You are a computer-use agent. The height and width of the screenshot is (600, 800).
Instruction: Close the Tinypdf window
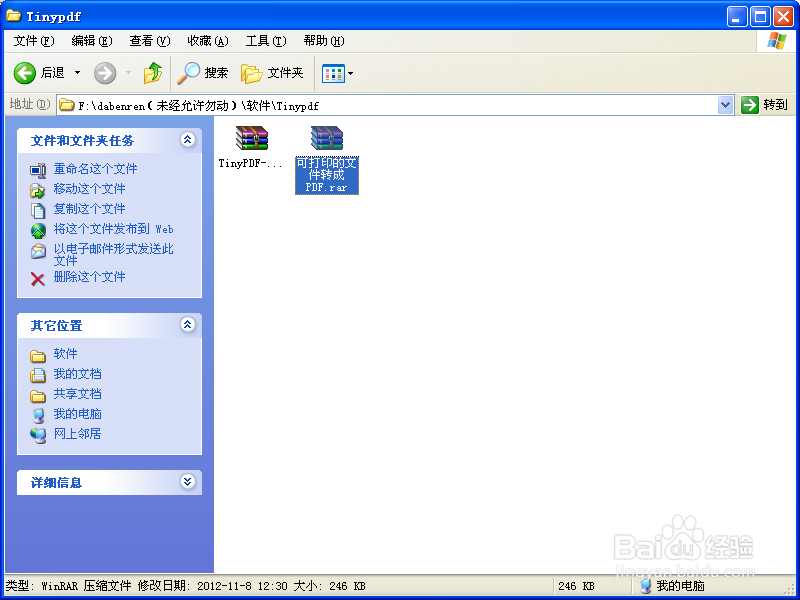point(784,17)
